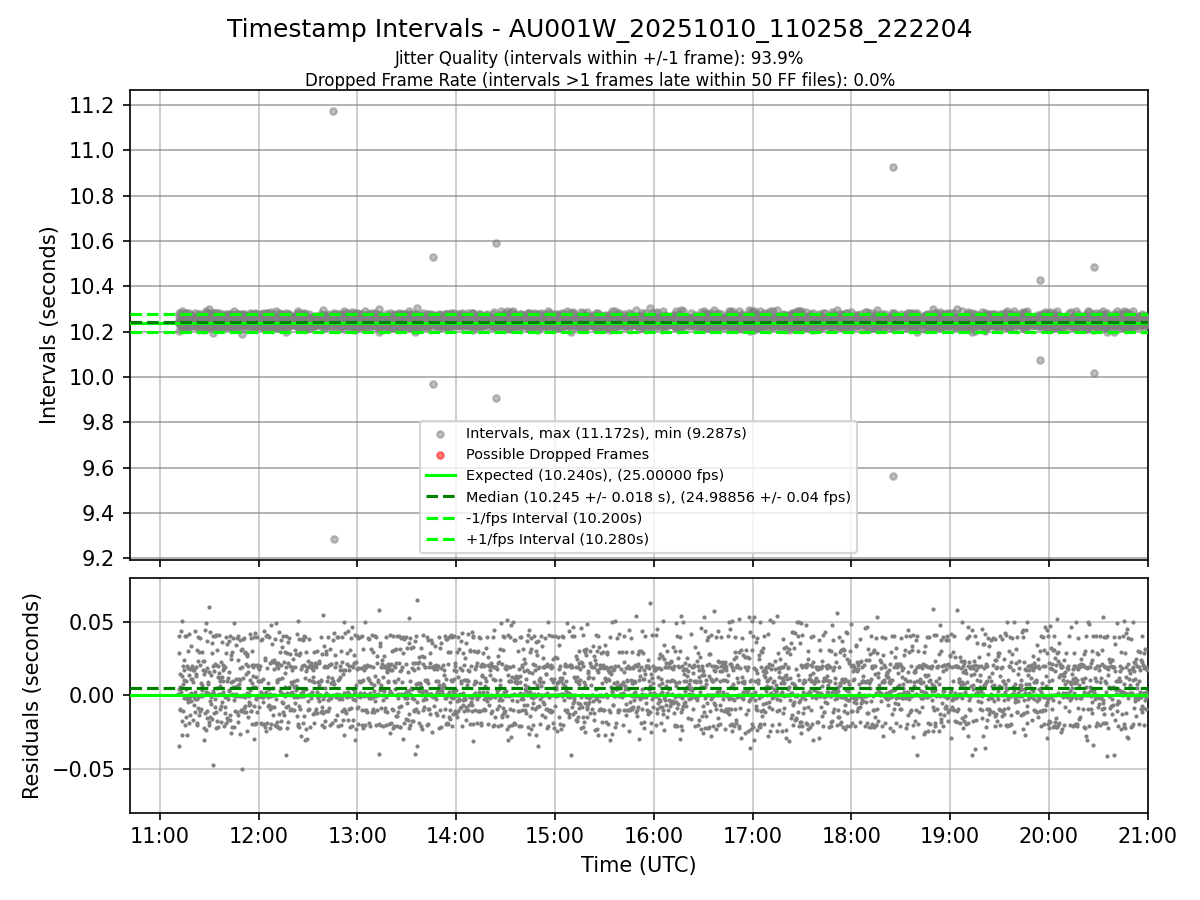Click the outlier point near 10.59 seconds

tap(496, 243)
